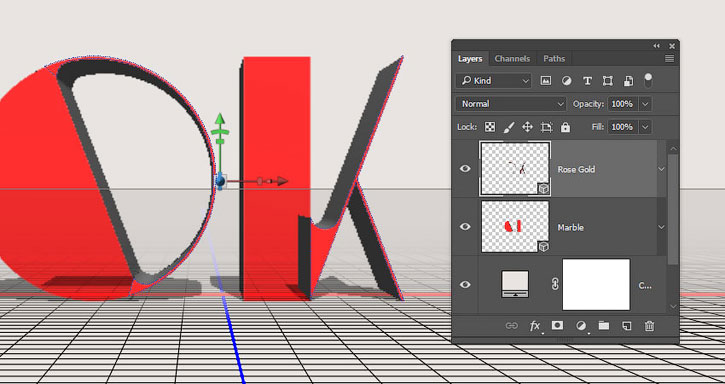Click the Opacity label
Image resolution: width=725 pixels, height=384 pixels.
click(588, 104)
